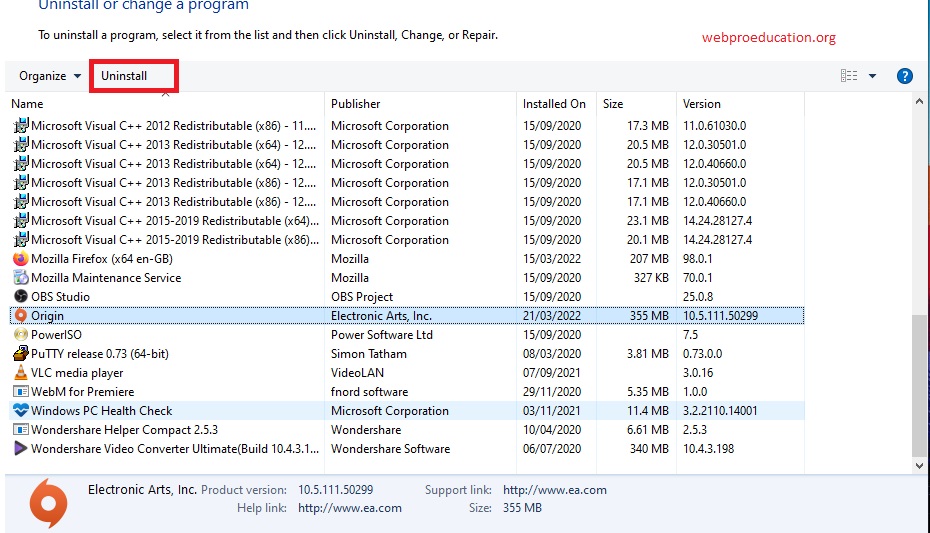Select the Windows PC Health Check entry

[x=101, y=410]
